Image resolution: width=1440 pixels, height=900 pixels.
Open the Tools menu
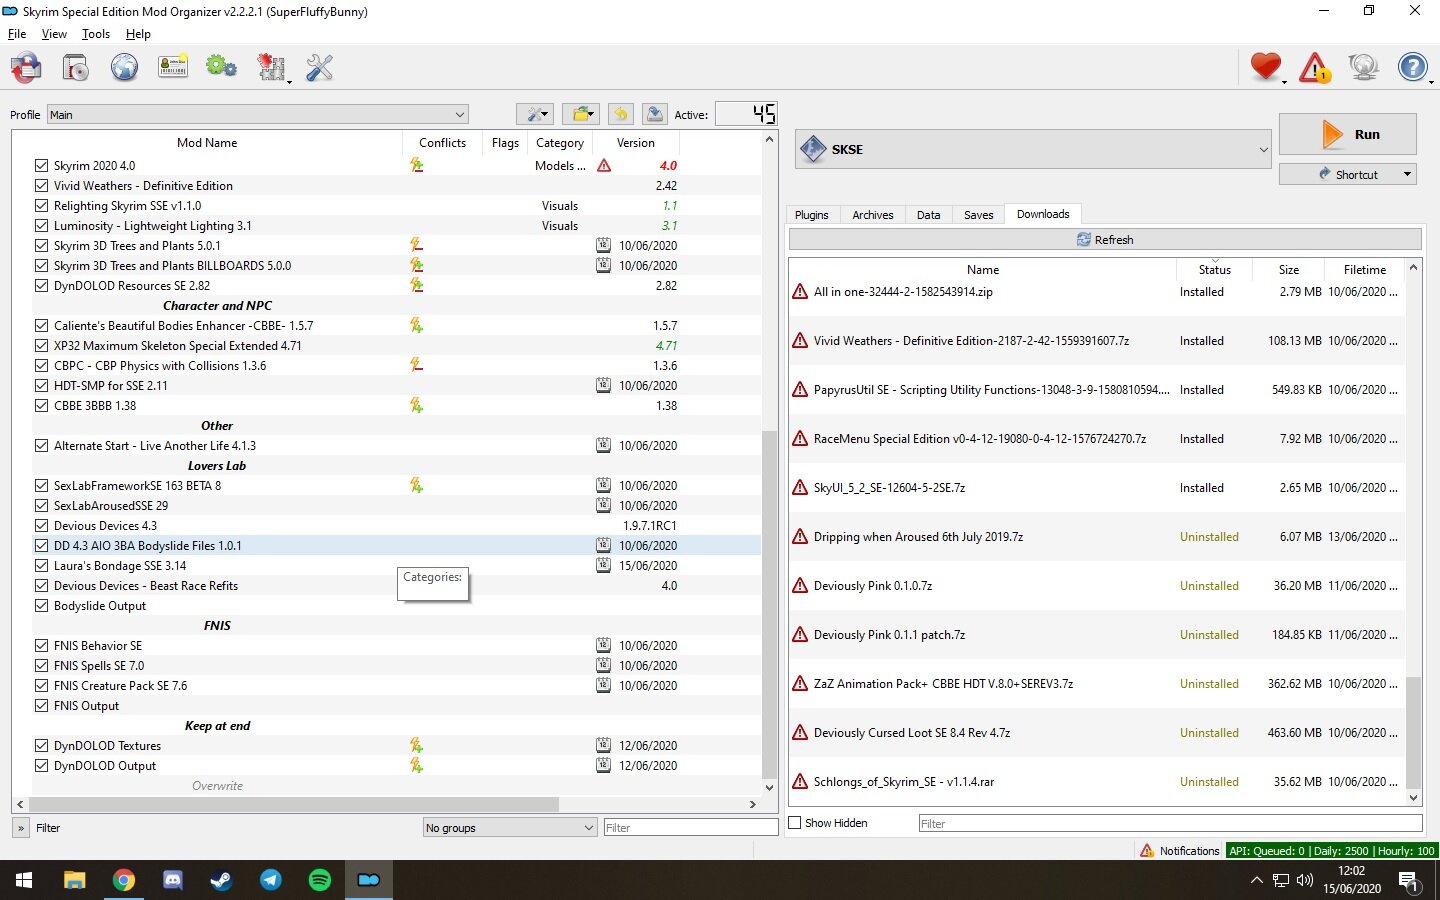click(x=96, y=34)
